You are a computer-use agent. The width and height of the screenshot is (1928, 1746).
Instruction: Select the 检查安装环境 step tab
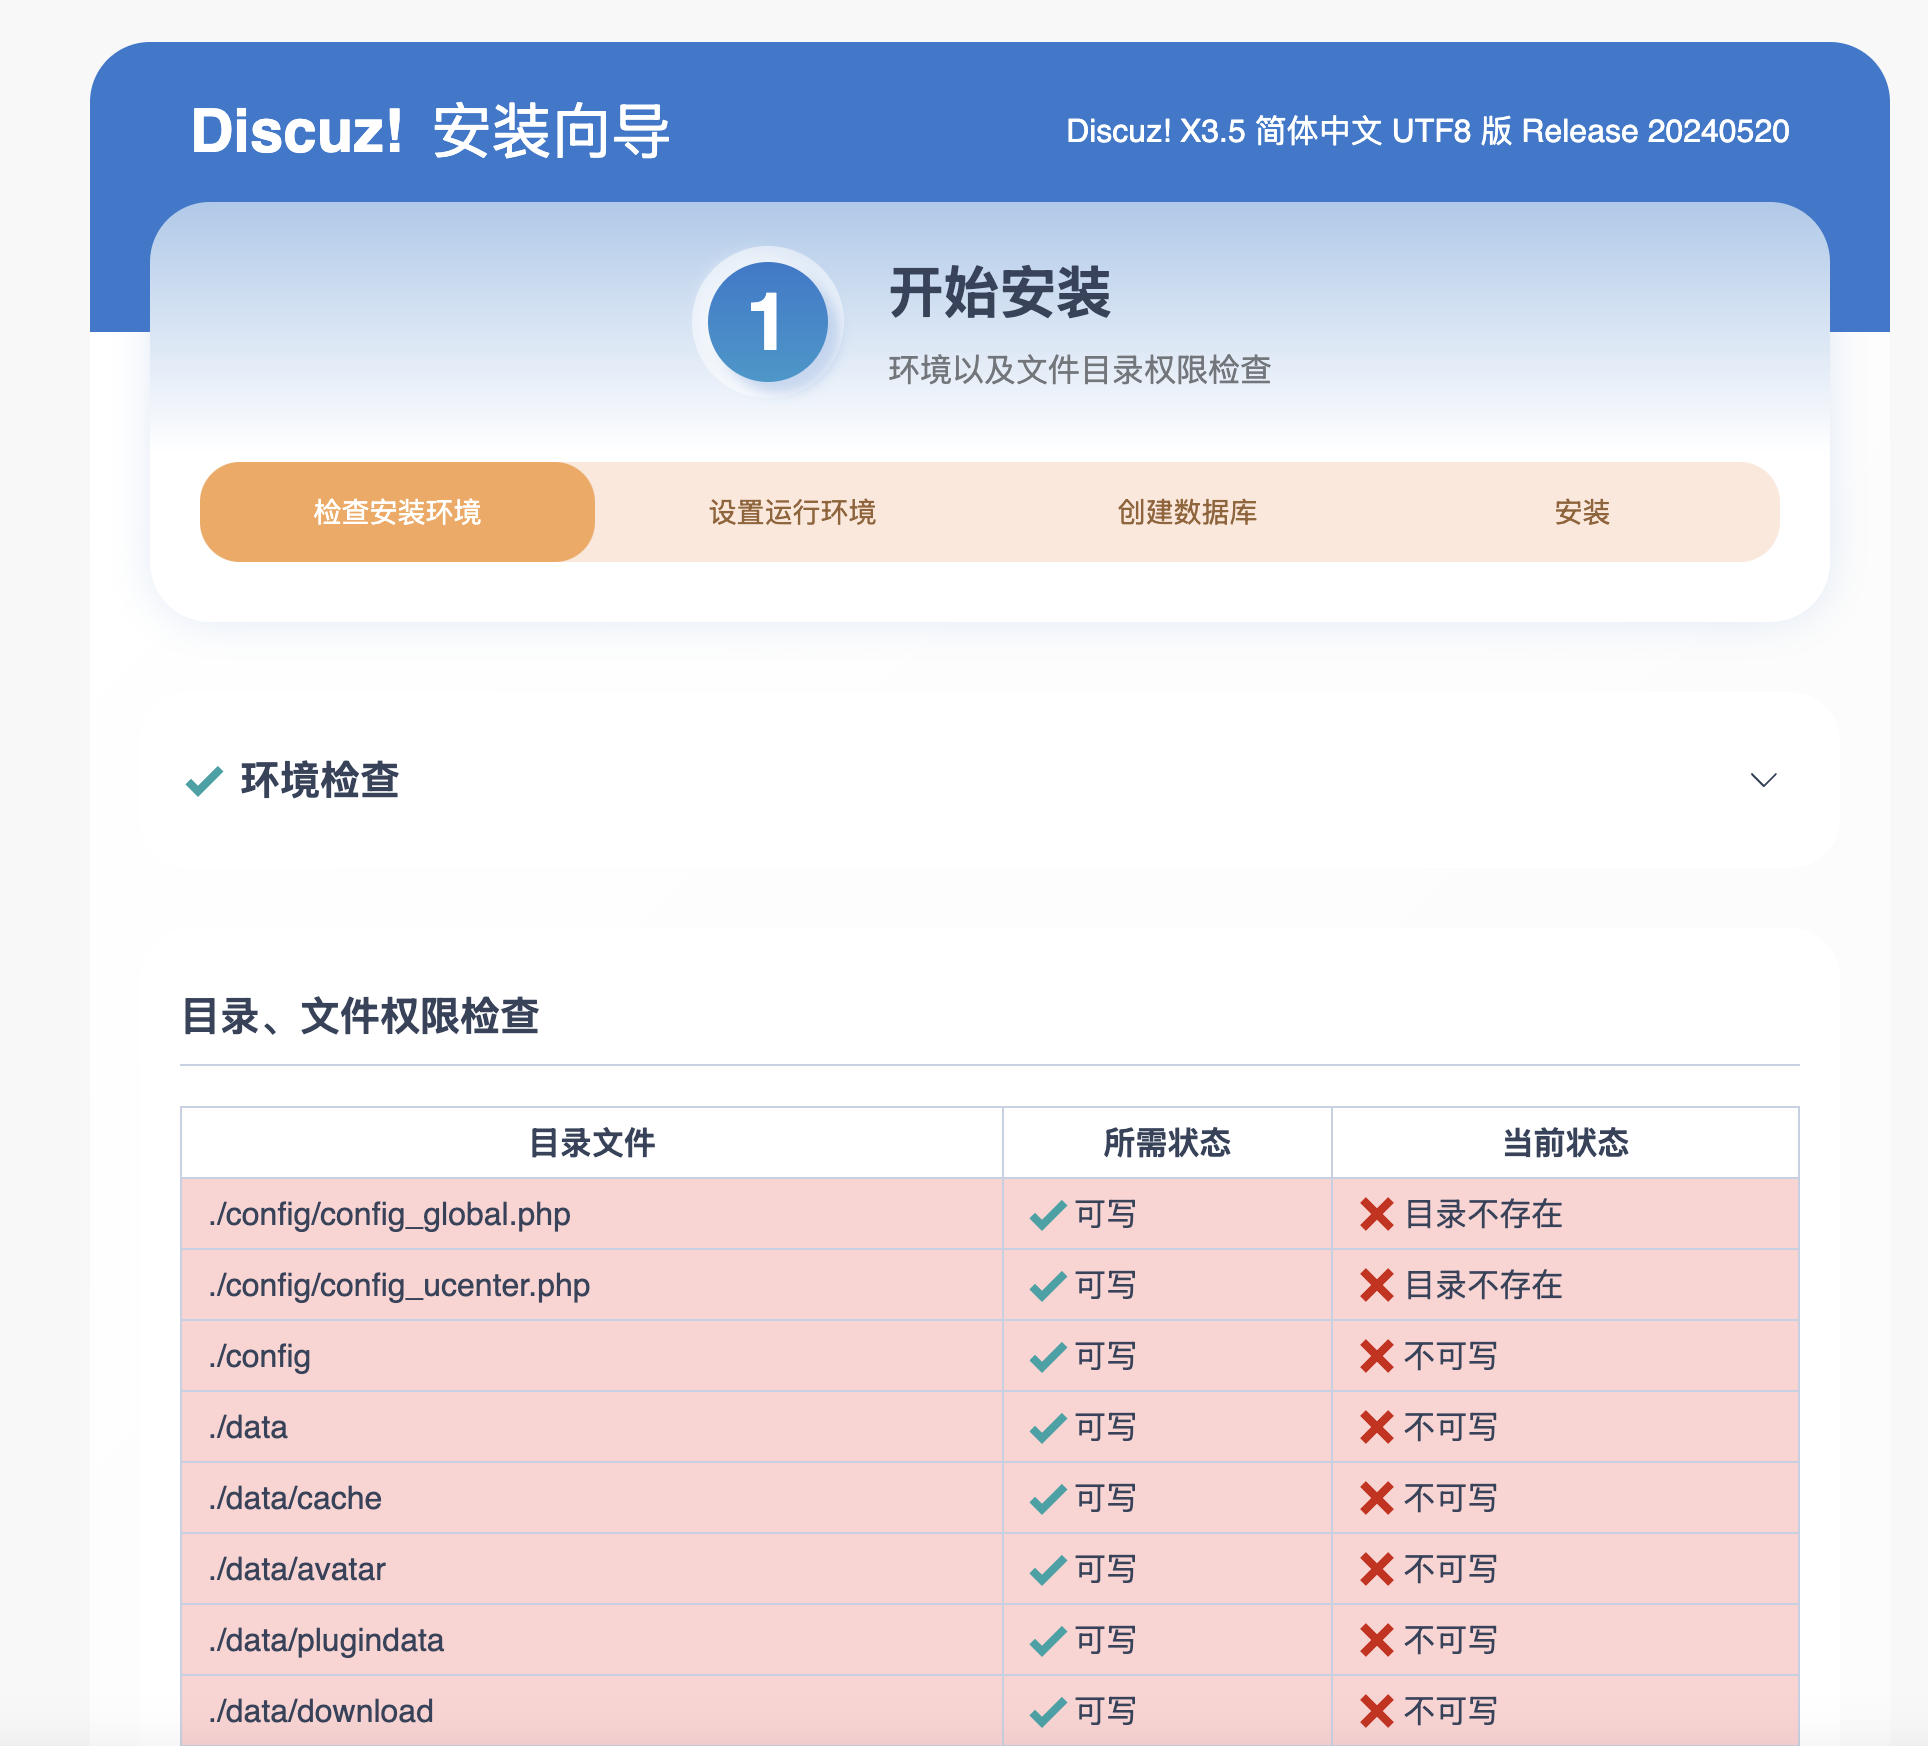(x=397, y=512)
